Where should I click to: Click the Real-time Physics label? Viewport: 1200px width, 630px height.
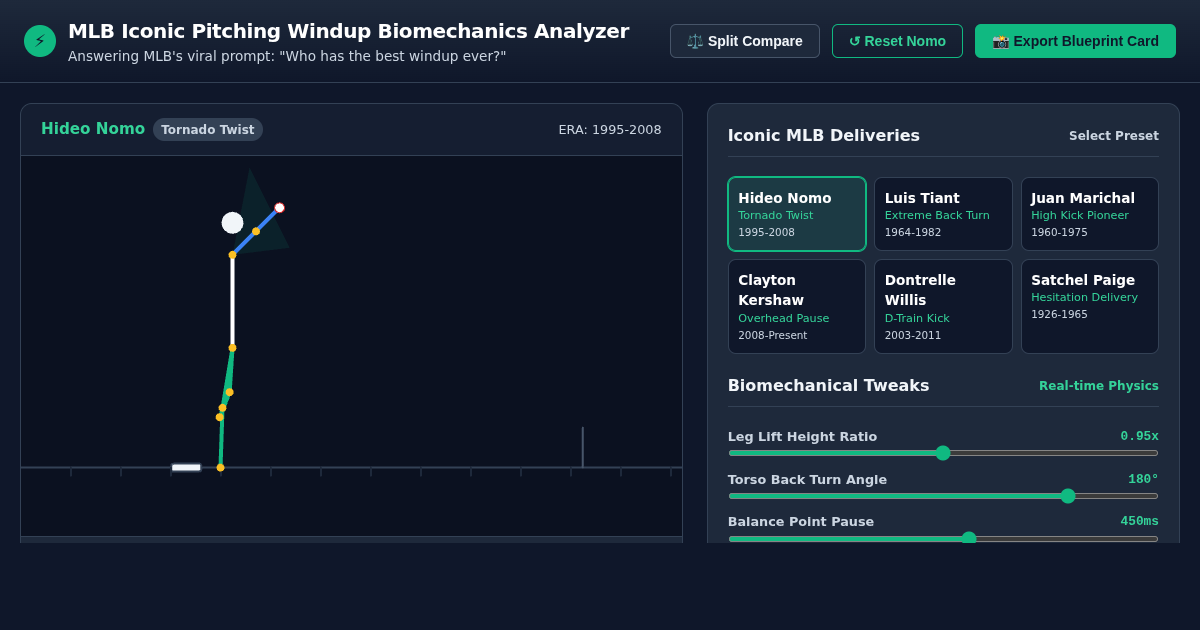(x=1099, y=386)
